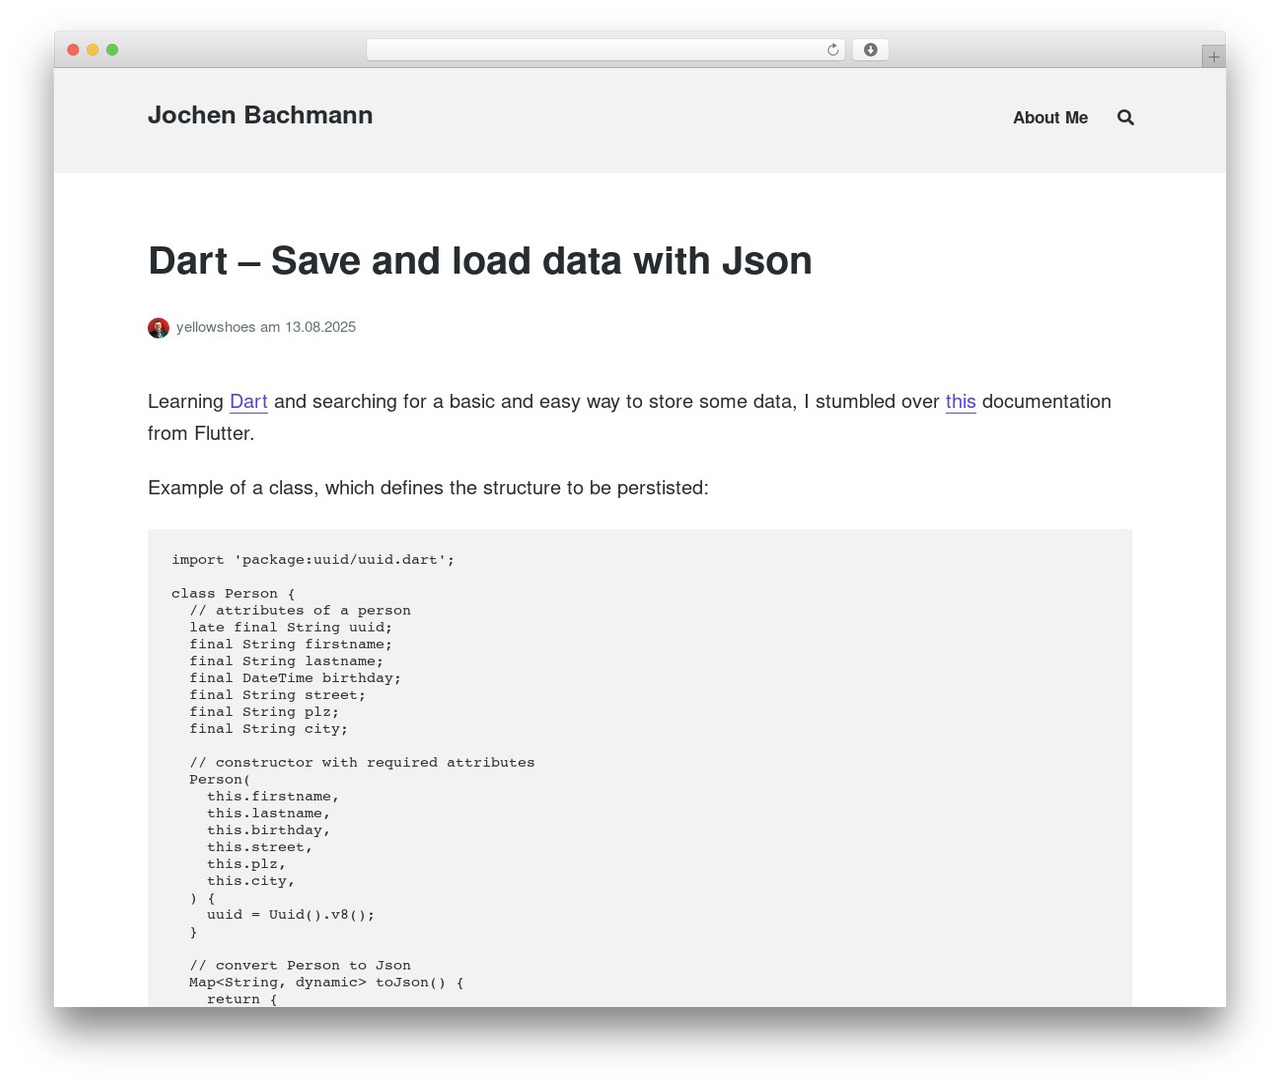The width and height of the screenshot is (1280, 1084).
Task: Open the site search magnifier icon
Action: click(1125, 118)
